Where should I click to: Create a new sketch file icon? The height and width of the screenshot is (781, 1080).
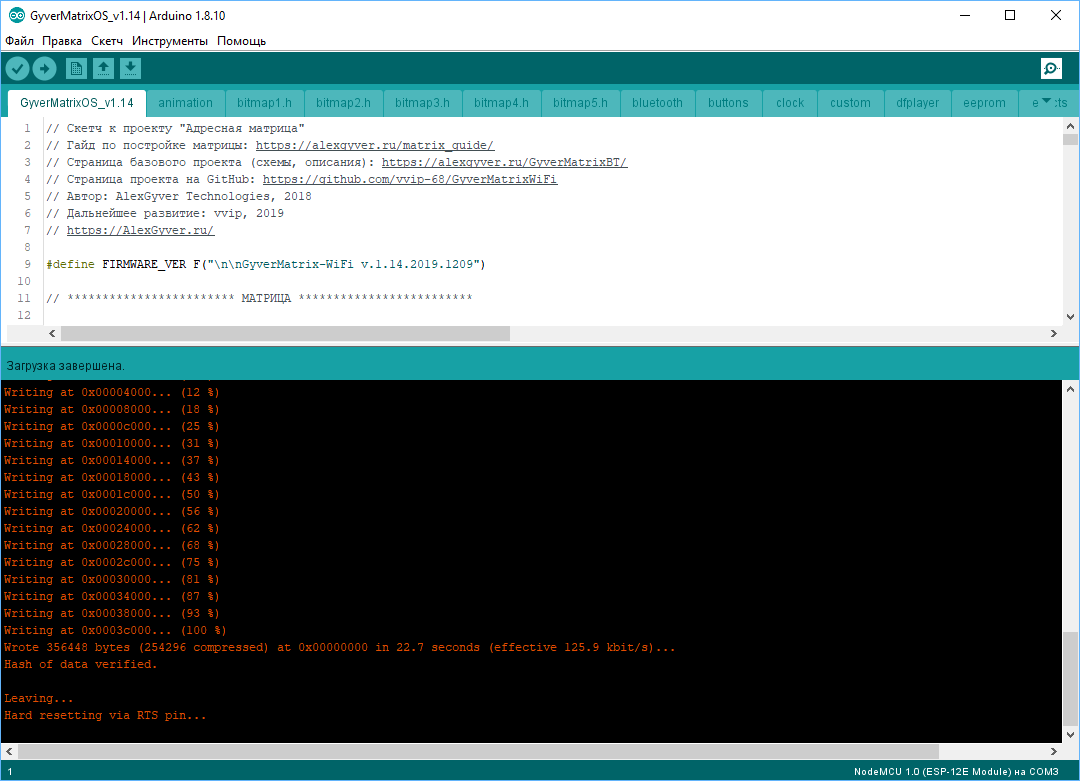click(76, 68)
